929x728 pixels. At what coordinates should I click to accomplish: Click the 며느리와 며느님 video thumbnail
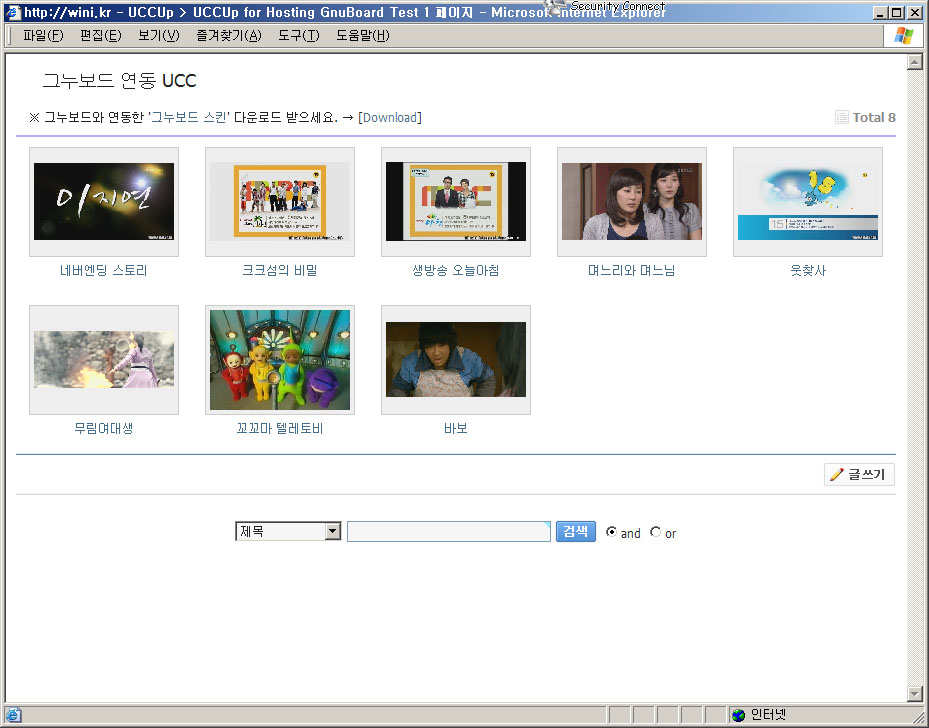click(x=632, y=202)
